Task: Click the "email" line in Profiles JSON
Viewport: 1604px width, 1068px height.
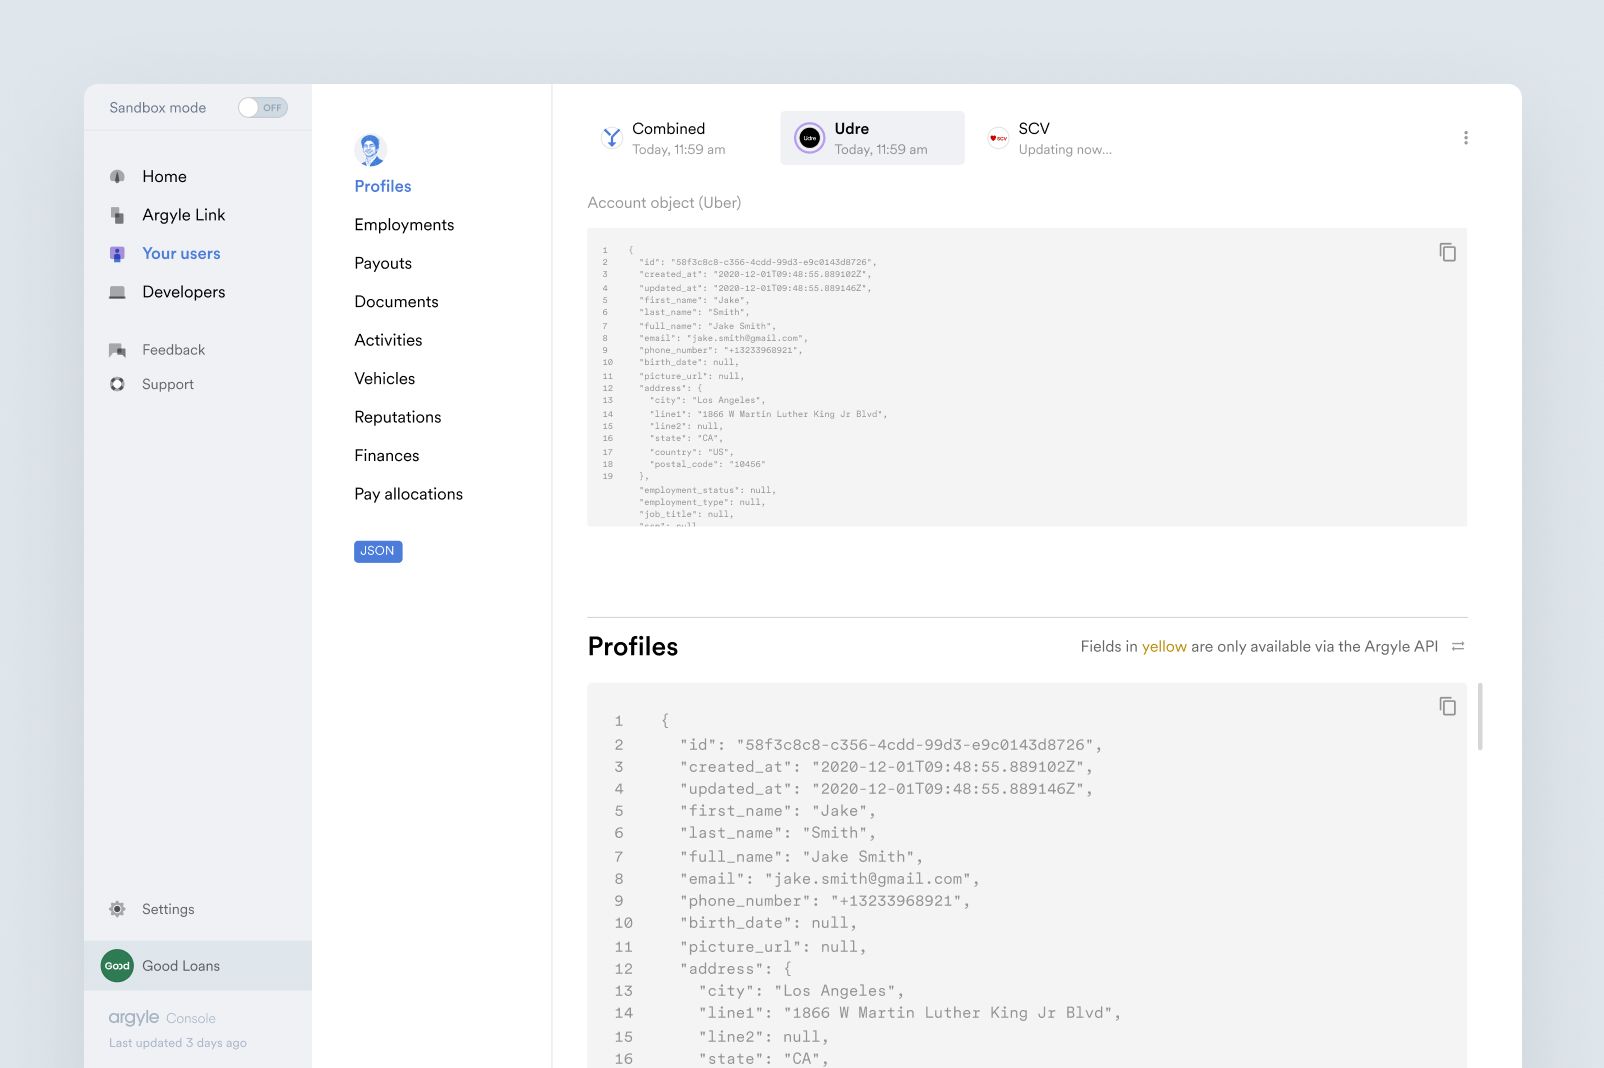Action: pos(829,879)
